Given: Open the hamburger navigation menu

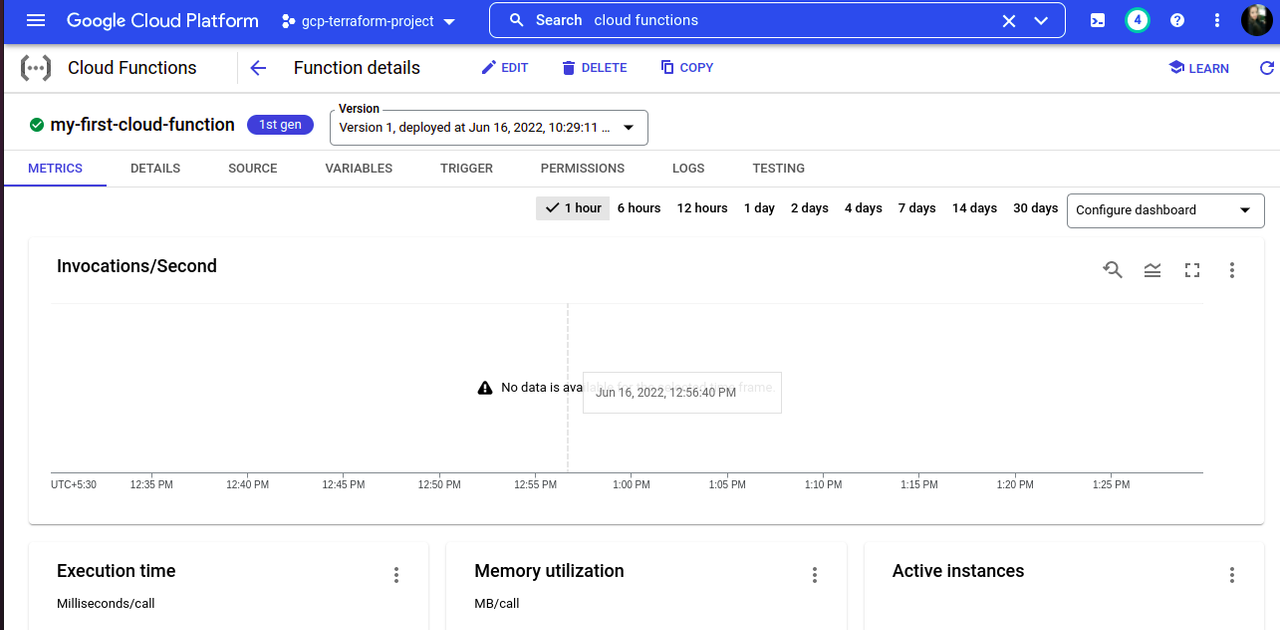Looking at the screenshot, I should 36,20.
